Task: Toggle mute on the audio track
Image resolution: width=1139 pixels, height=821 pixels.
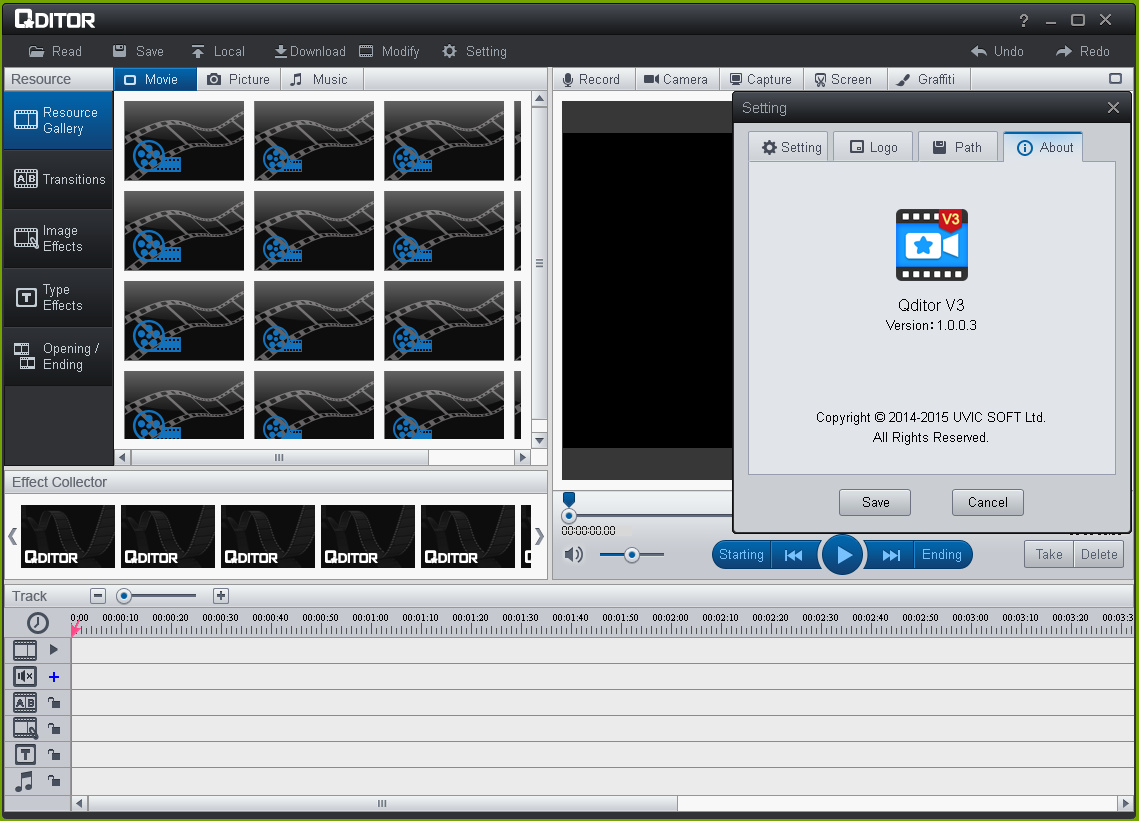Action: tap(25, 677)
